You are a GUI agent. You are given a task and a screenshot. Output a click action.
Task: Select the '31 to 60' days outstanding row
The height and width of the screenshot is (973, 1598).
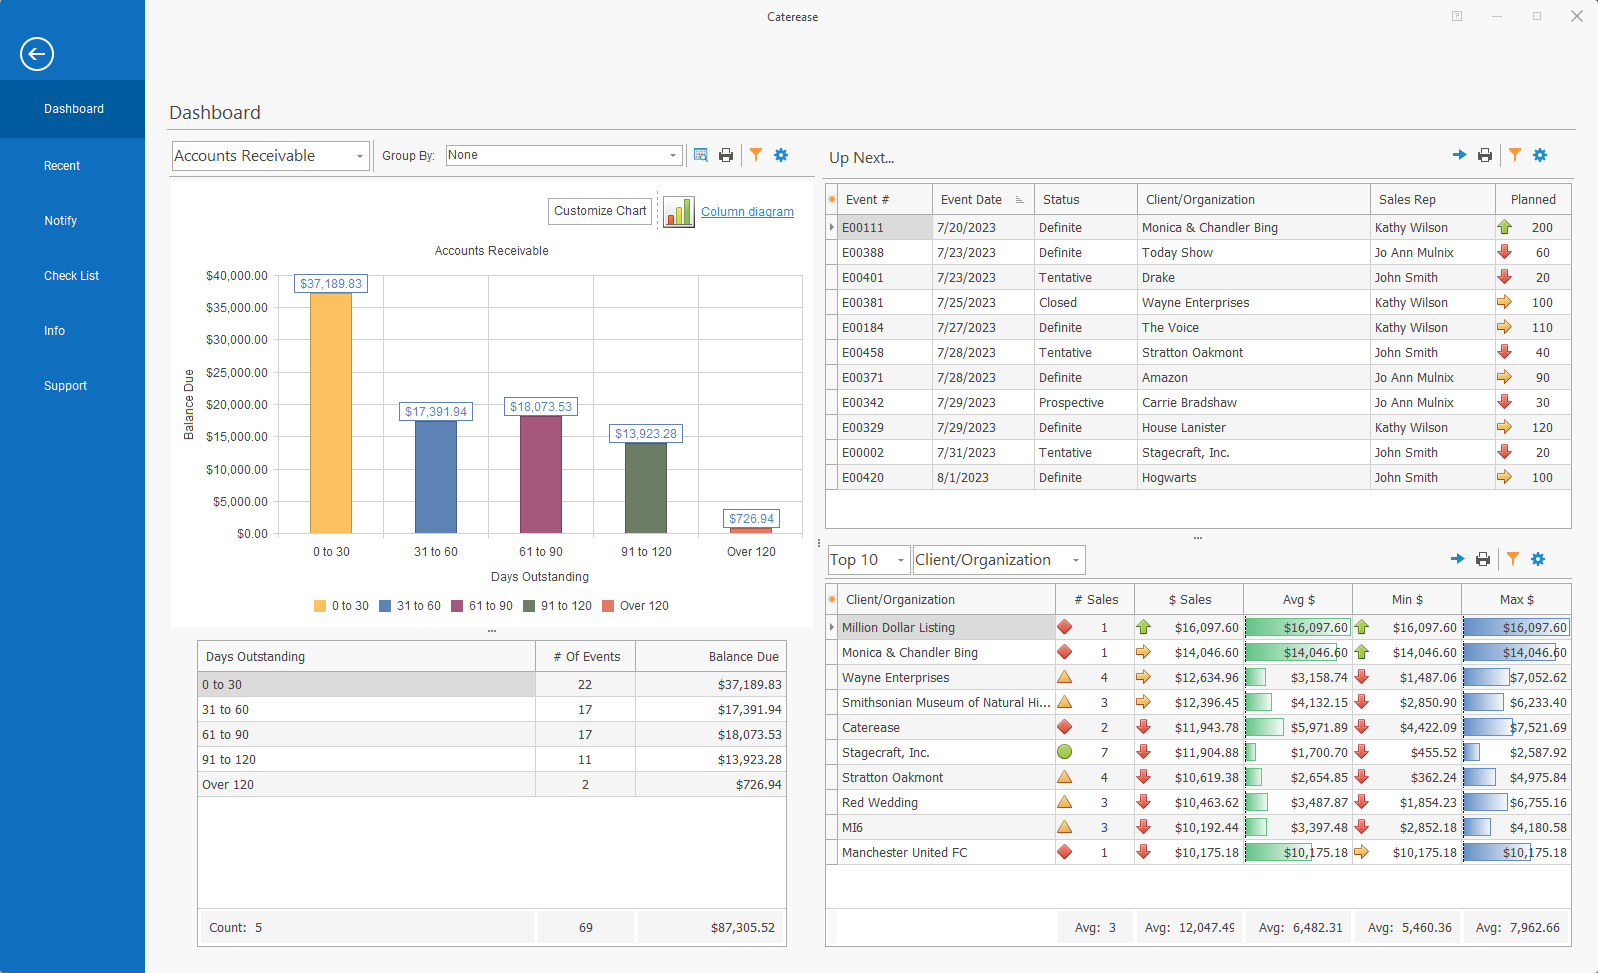coord(492,709)
